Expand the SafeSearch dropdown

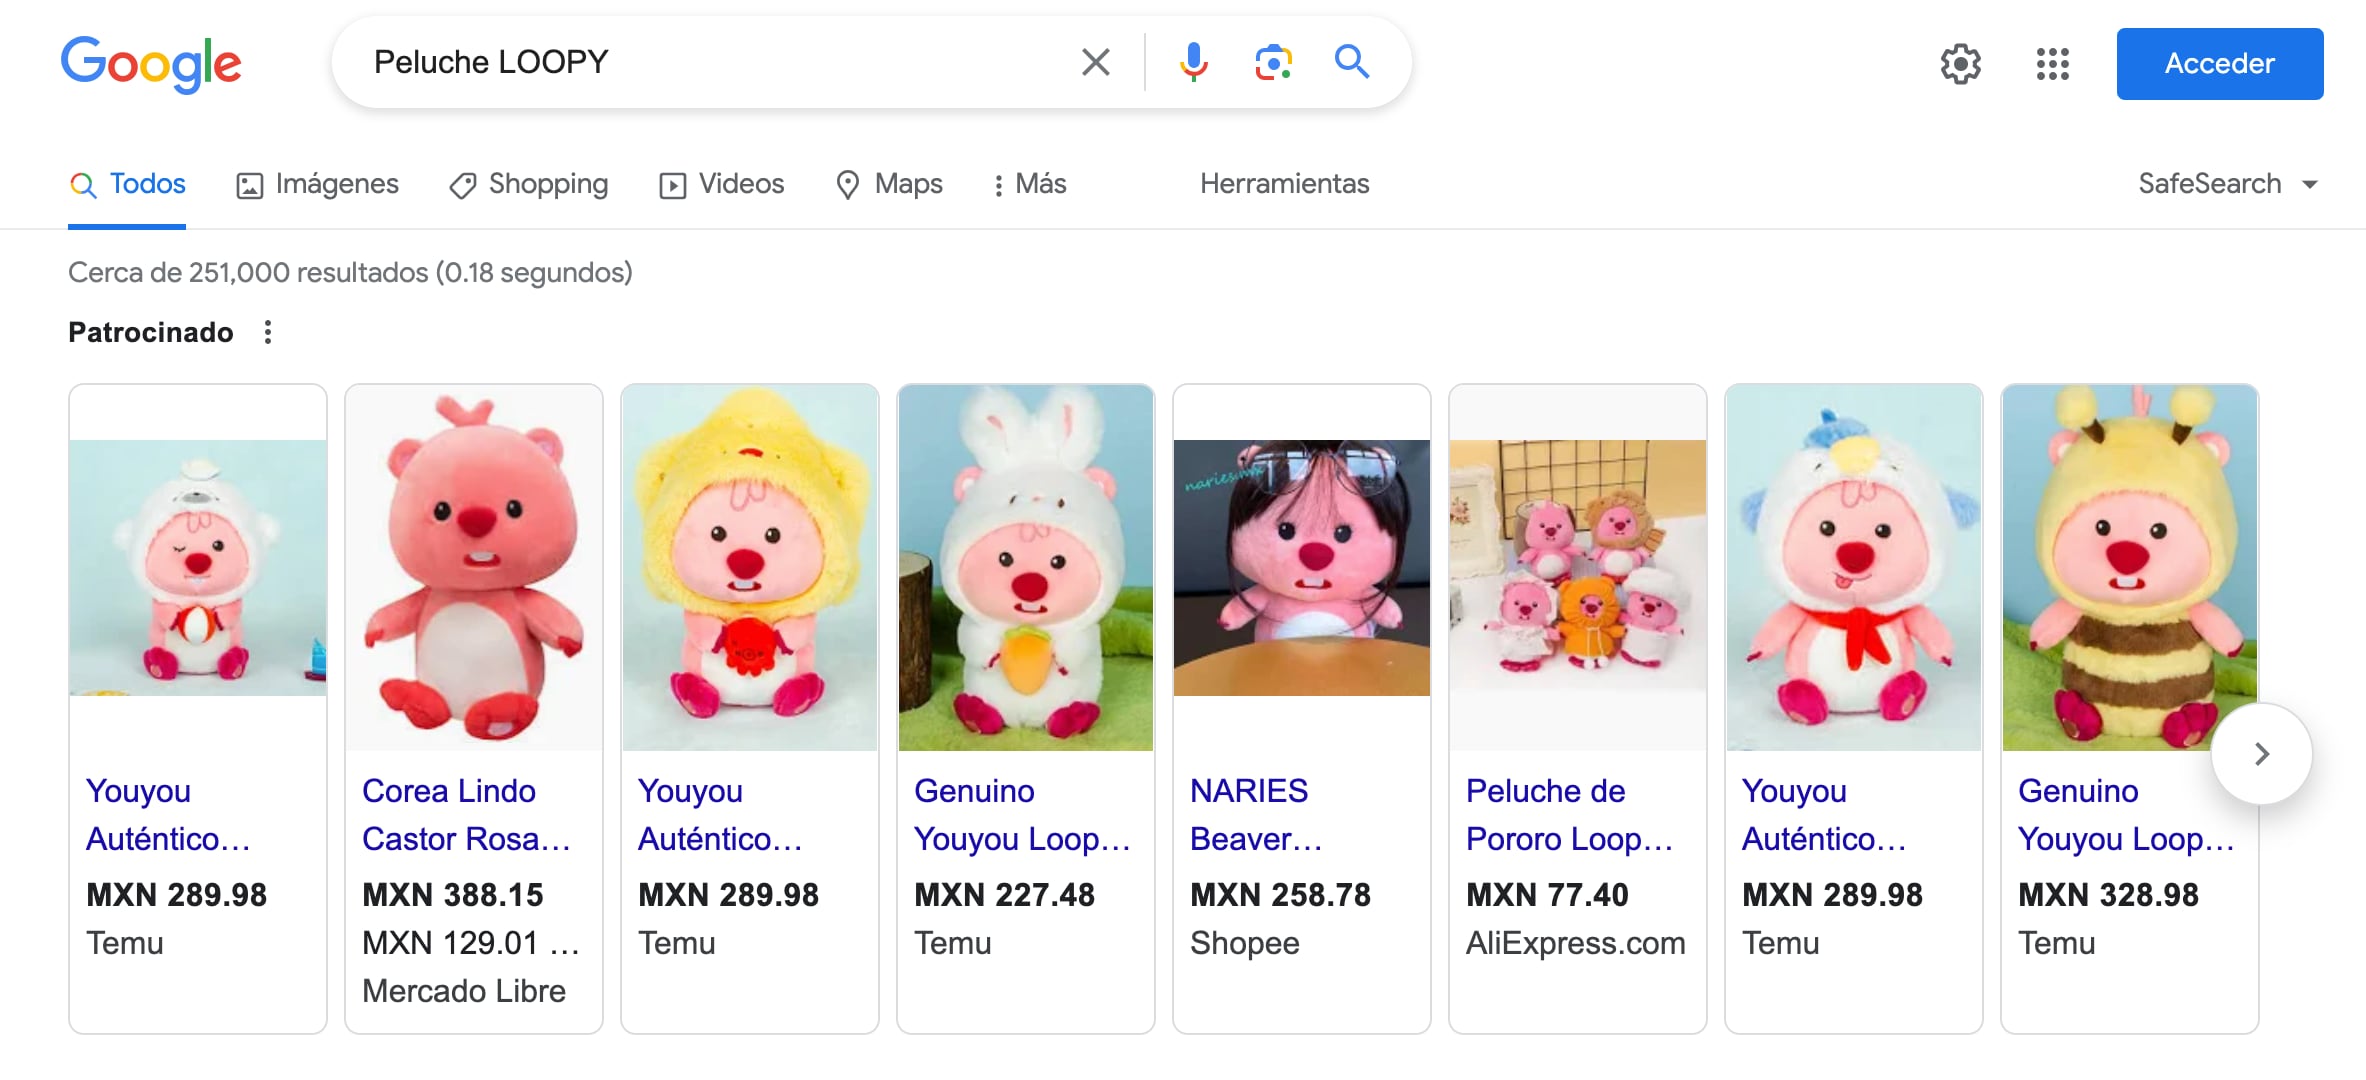[2227, 184]
